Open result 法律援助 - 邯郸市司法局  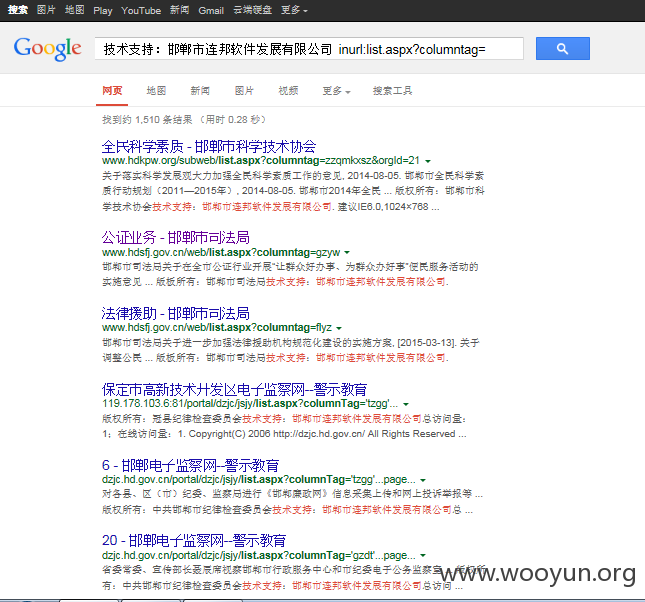tap(176, 314)
